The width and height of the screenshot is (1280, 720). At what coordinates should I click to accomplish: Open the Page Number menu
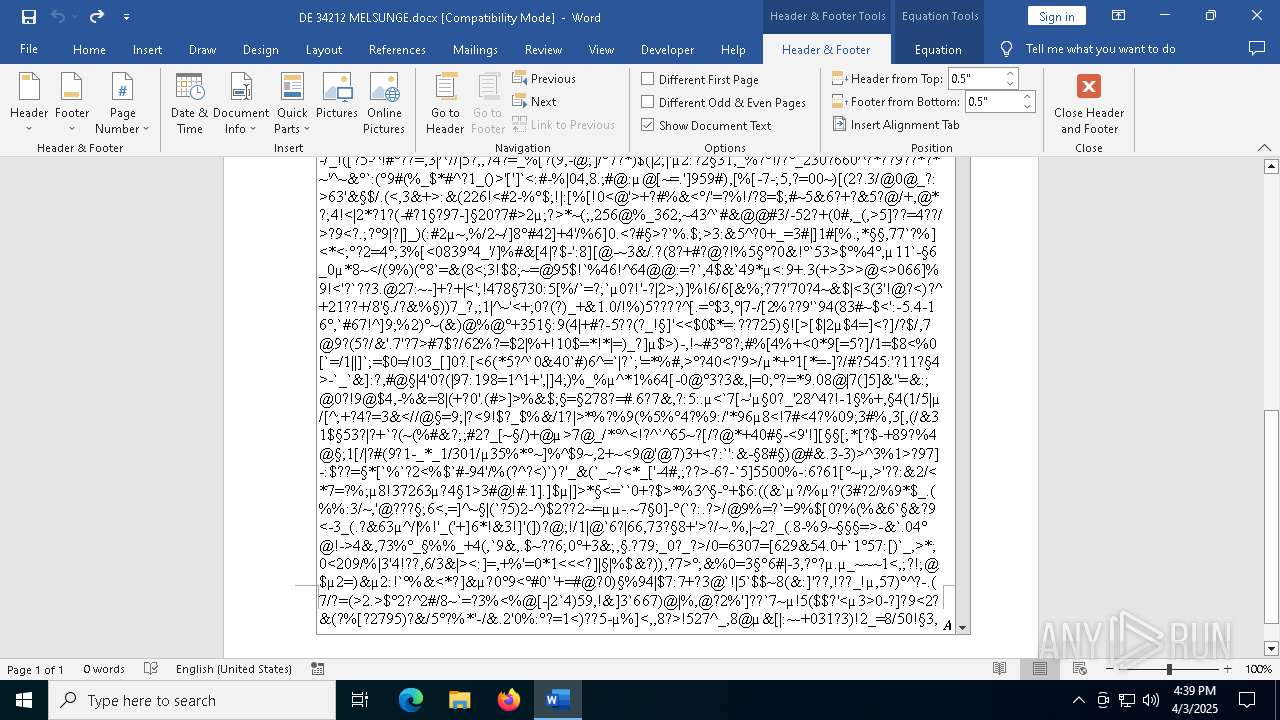click(122, 103)
